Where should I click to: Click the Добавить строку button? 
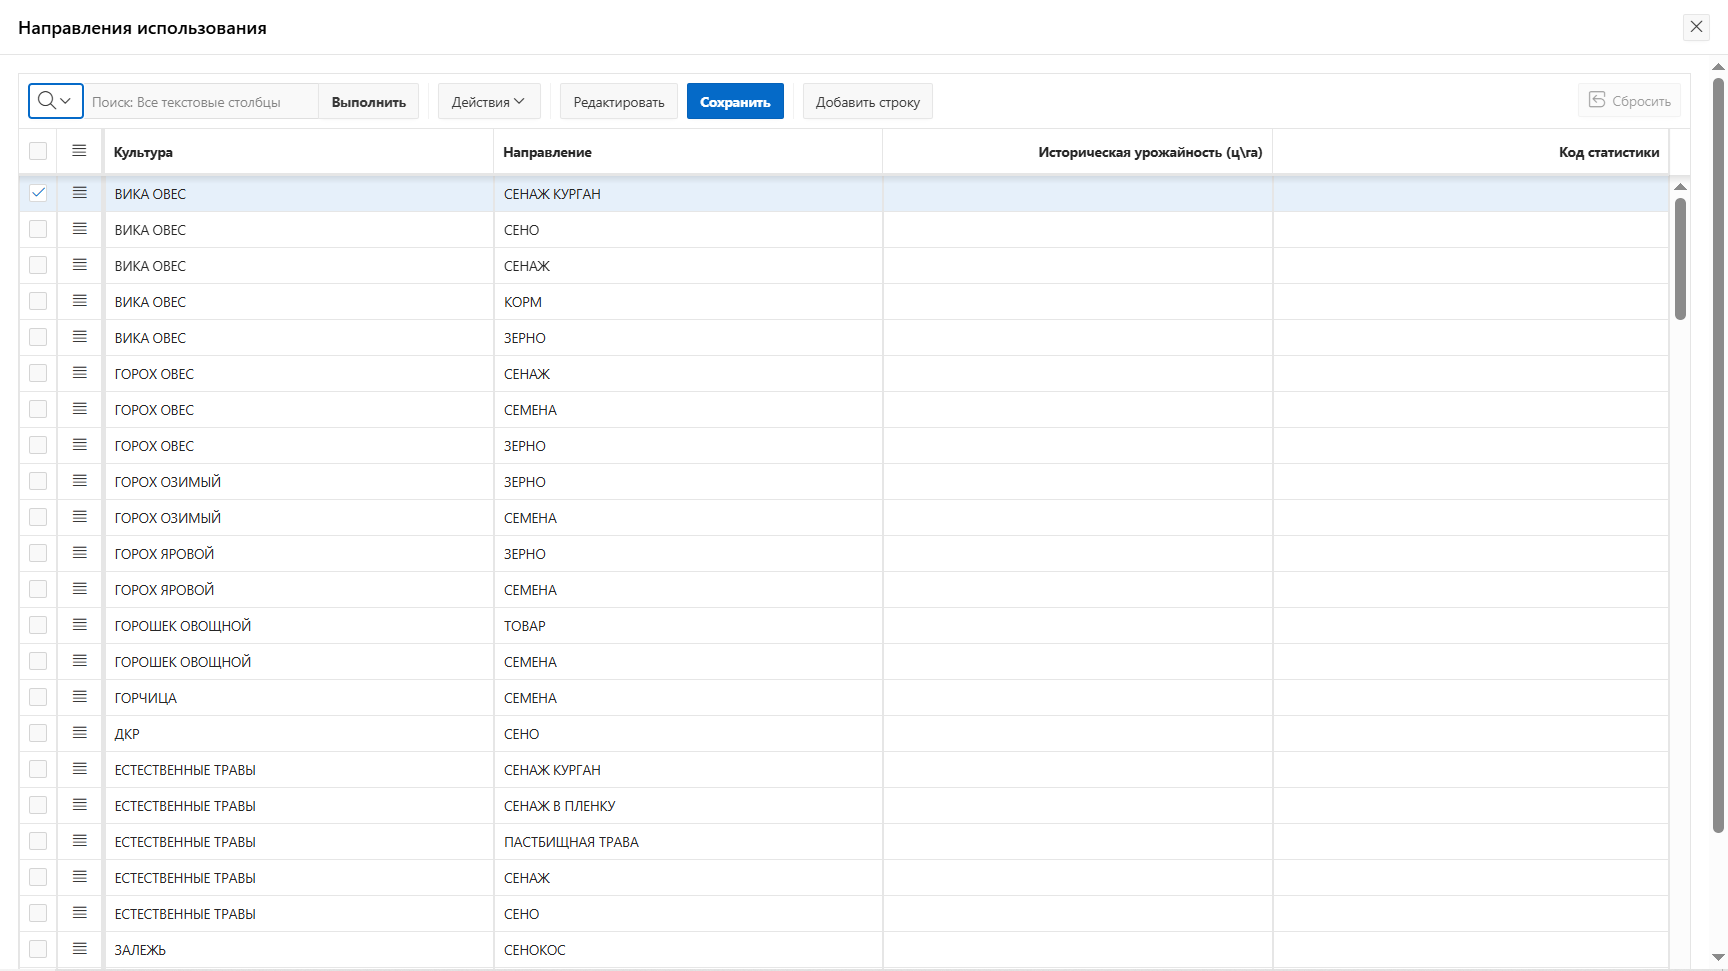click(x=867, y=102)
